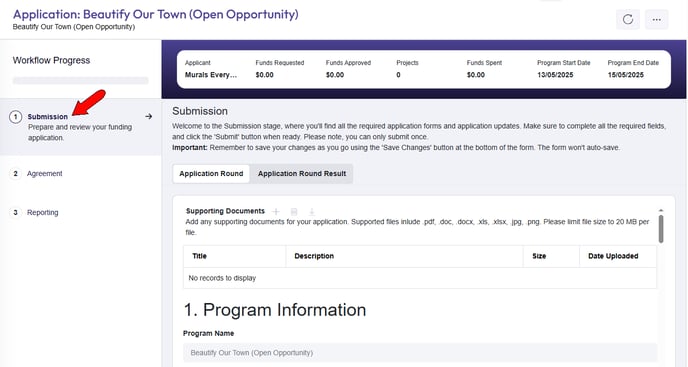Click the 'Program Name' field label

coord(208,334)
